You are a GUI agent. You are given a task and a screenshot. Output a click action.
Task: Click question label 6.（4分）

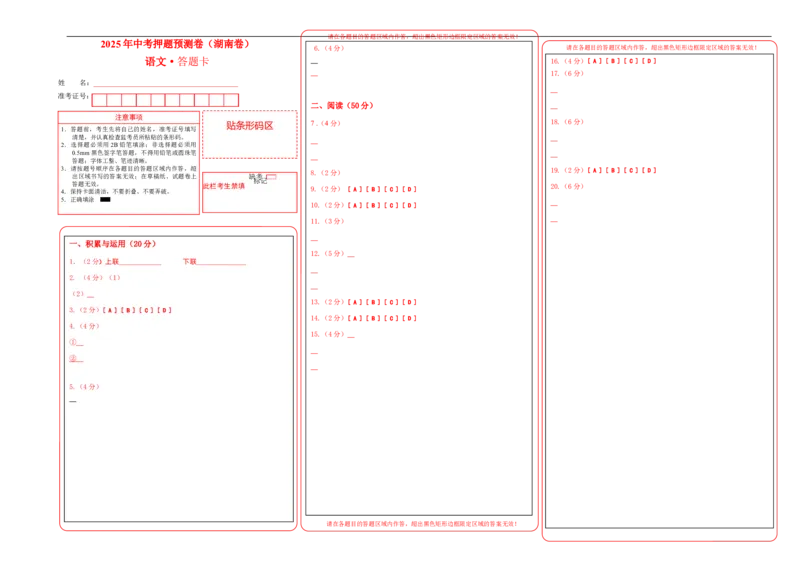point(329,48)
